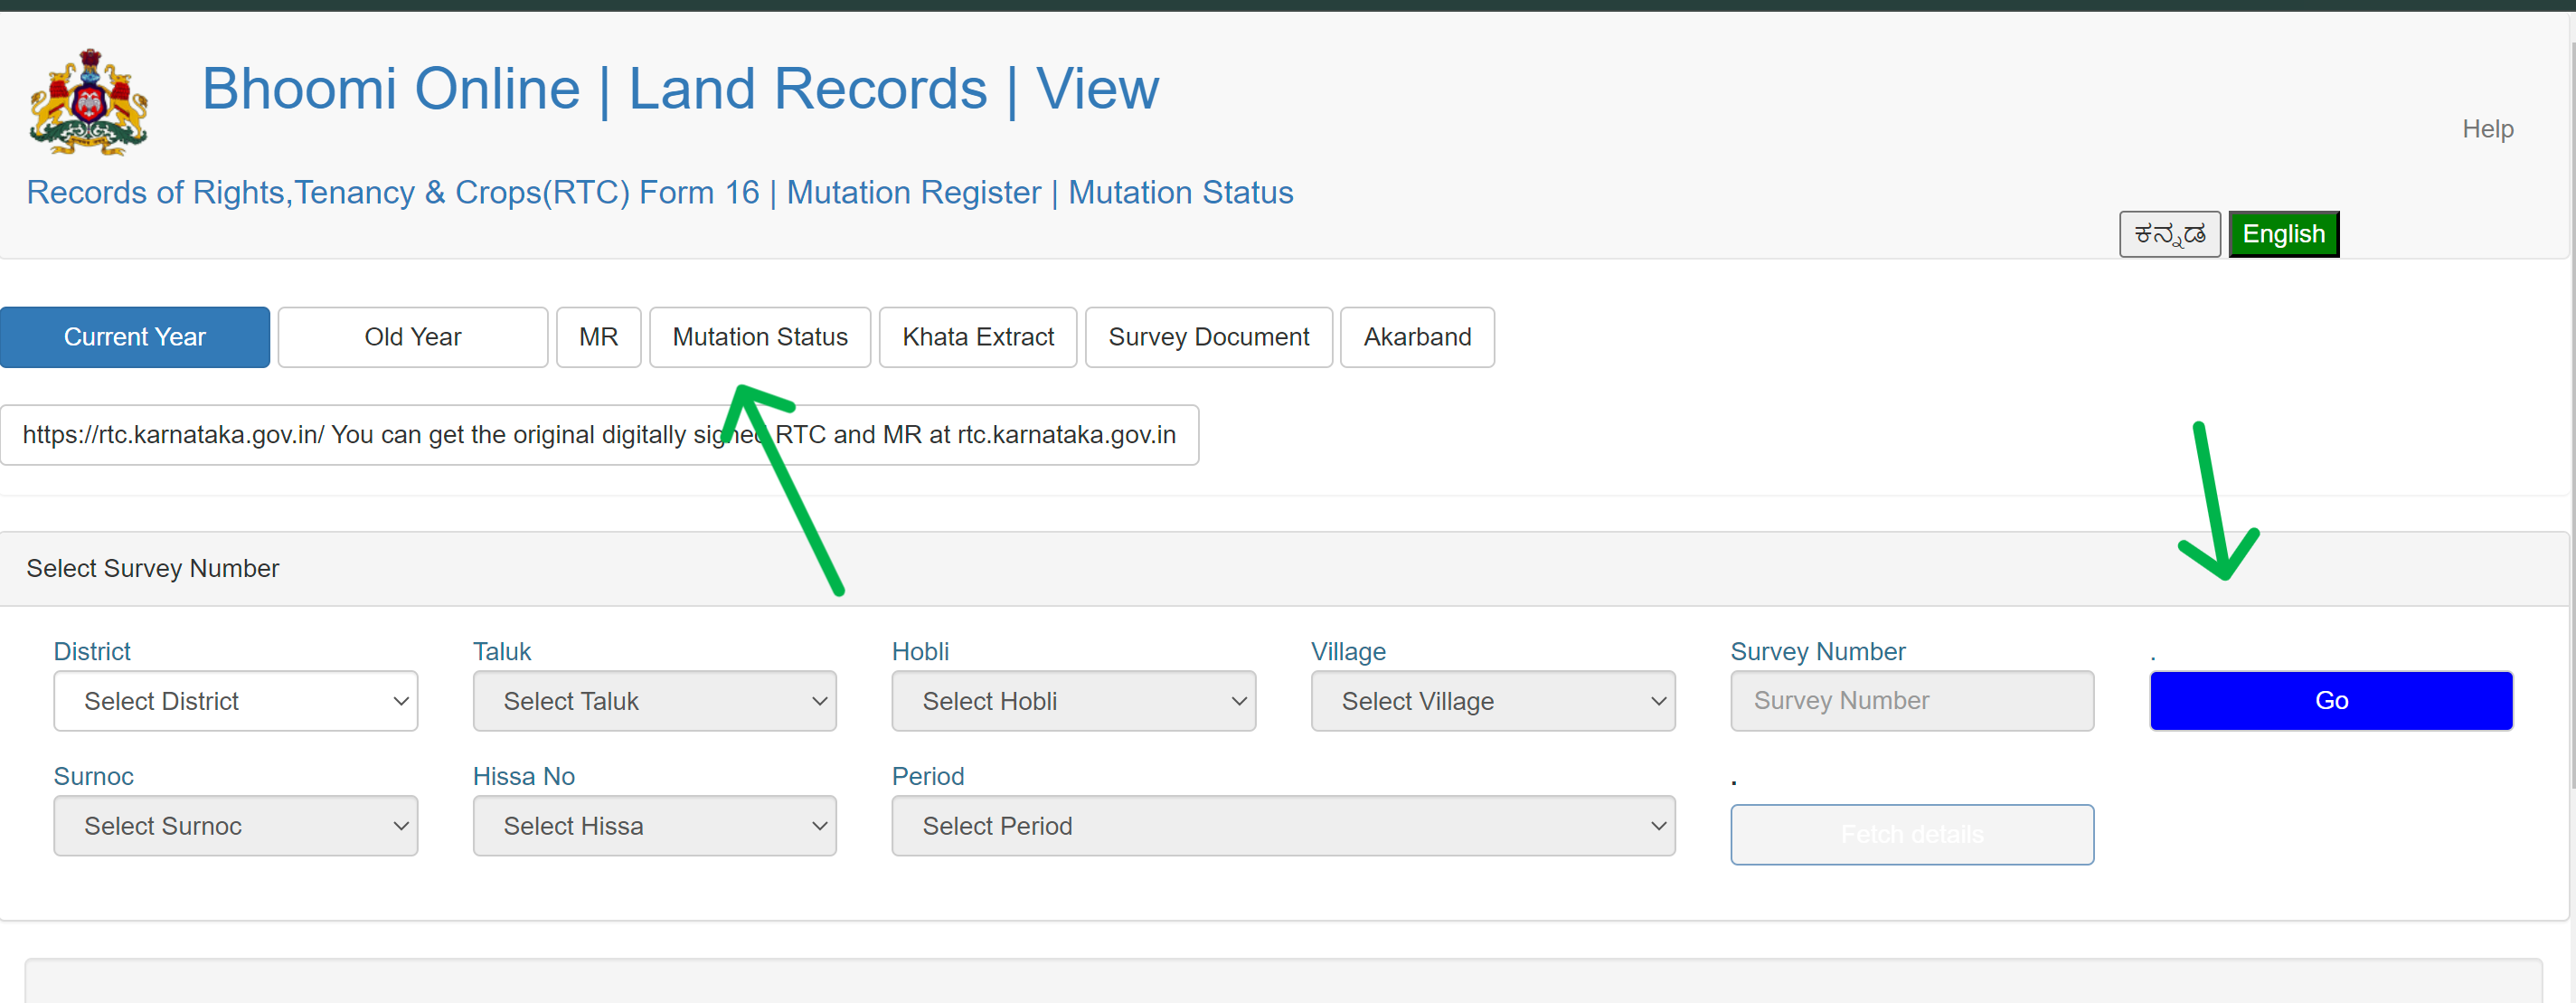Switch language to English
The height and width of the screenshot is (1003, 2576).
[x=2283, y=234]
